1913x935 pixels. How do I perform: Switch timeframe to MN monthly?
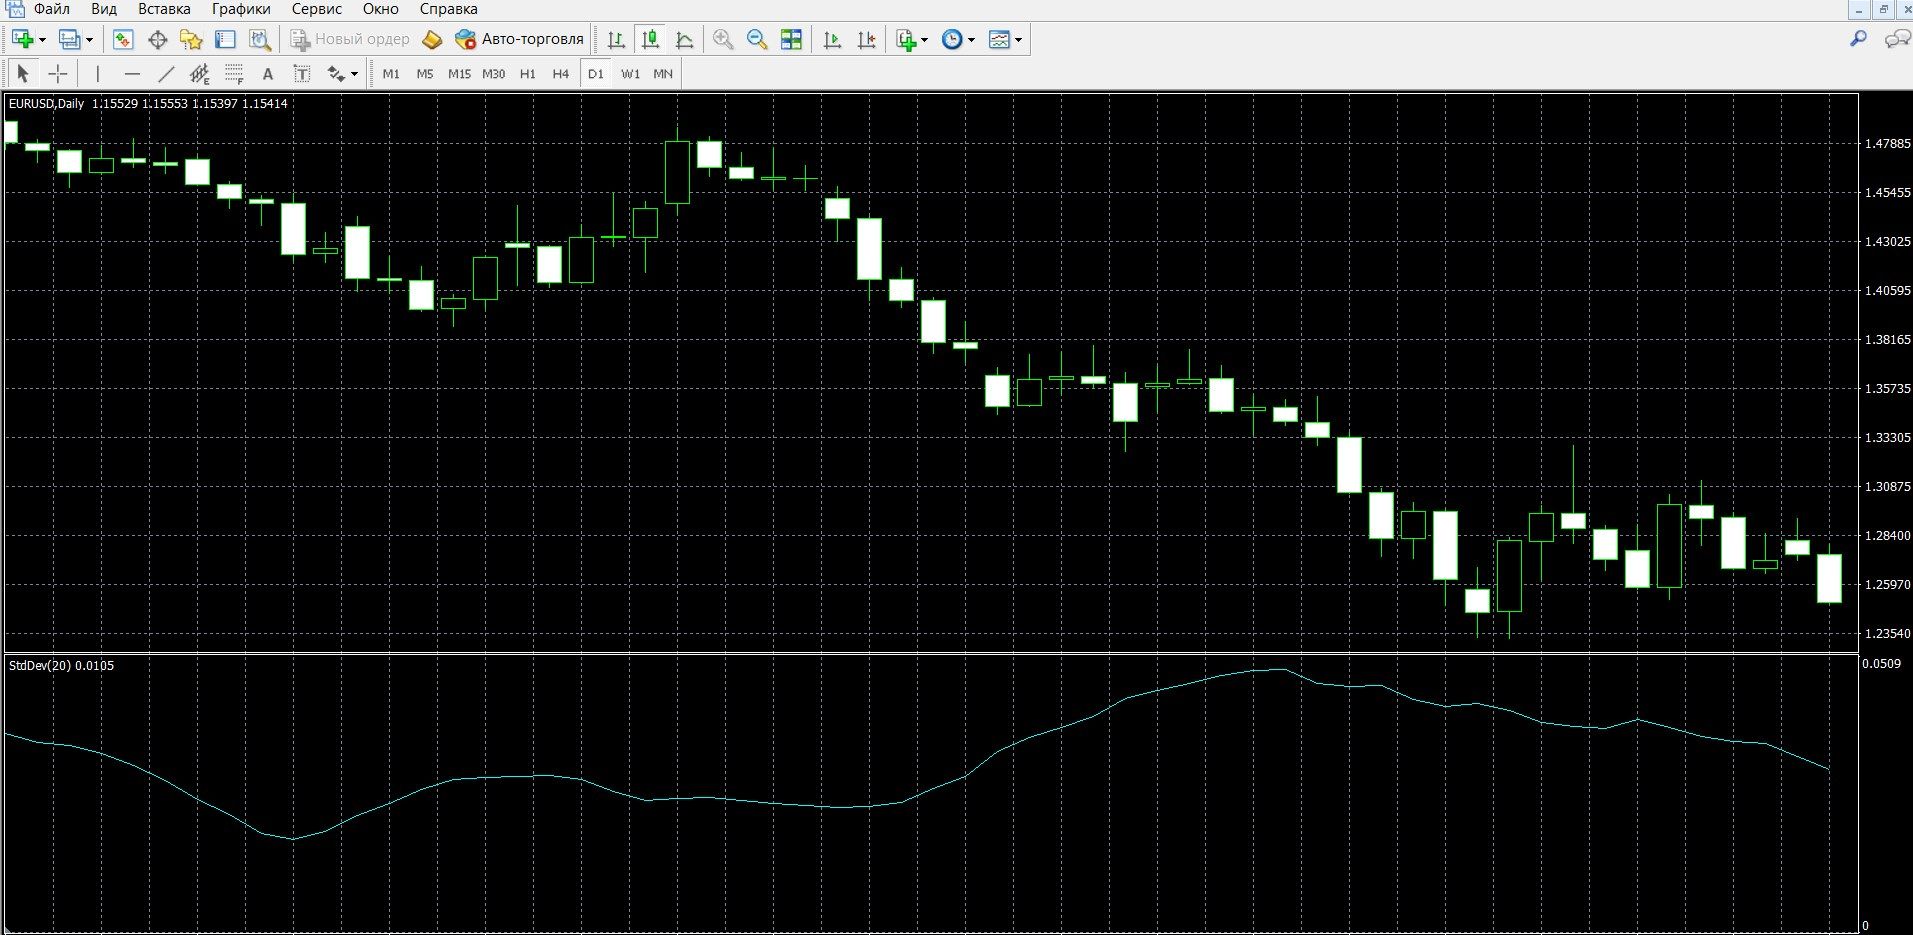coord(663,73)
